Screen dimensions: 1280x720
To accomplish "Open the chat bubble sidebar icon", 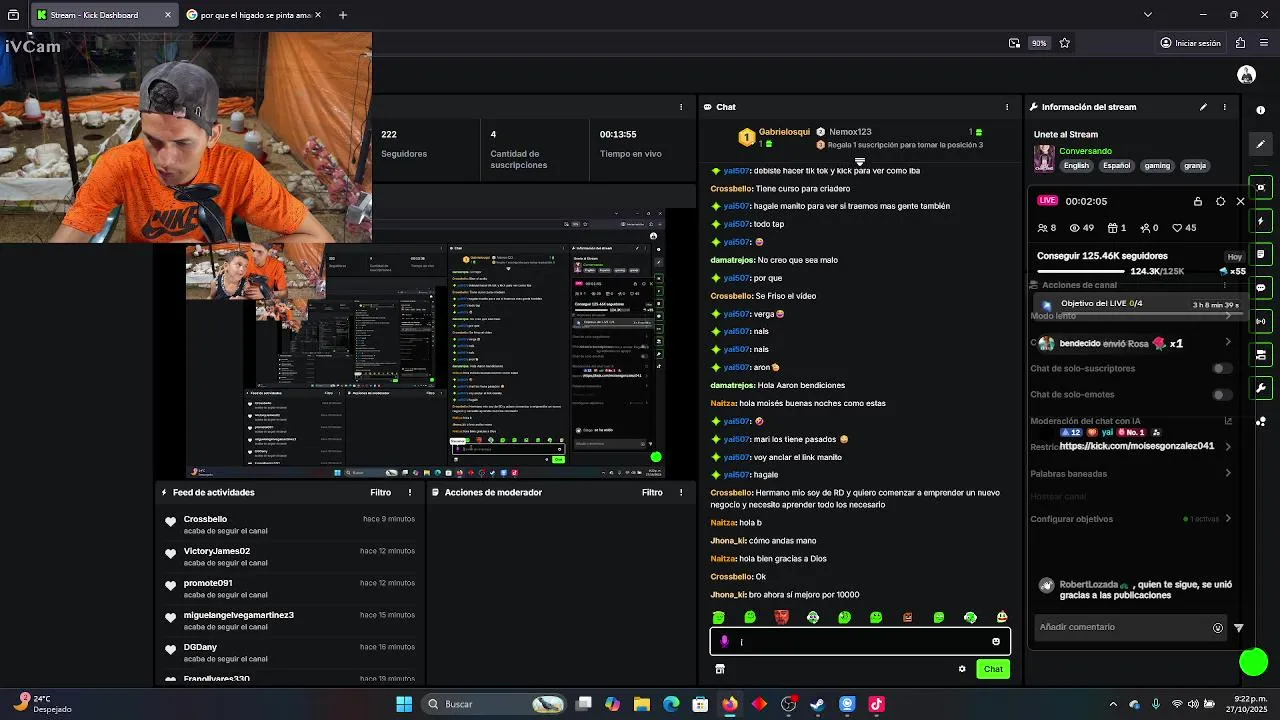I will click(1261, 288).
